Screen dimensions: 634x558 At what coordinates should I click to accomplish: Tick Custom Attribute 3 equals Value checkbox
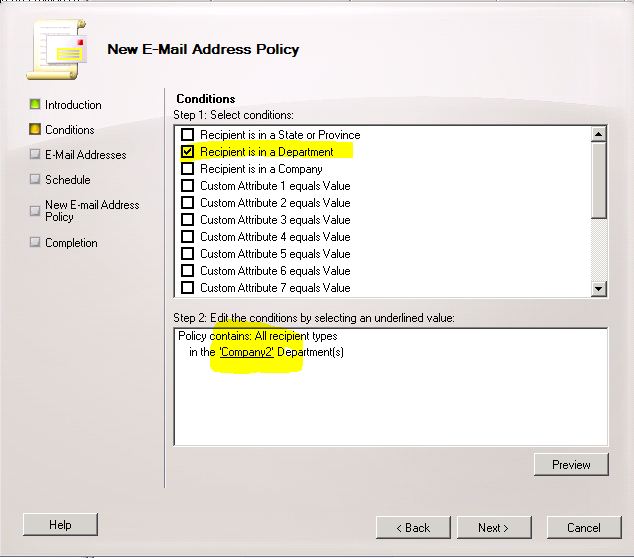[x=187, y=220]
